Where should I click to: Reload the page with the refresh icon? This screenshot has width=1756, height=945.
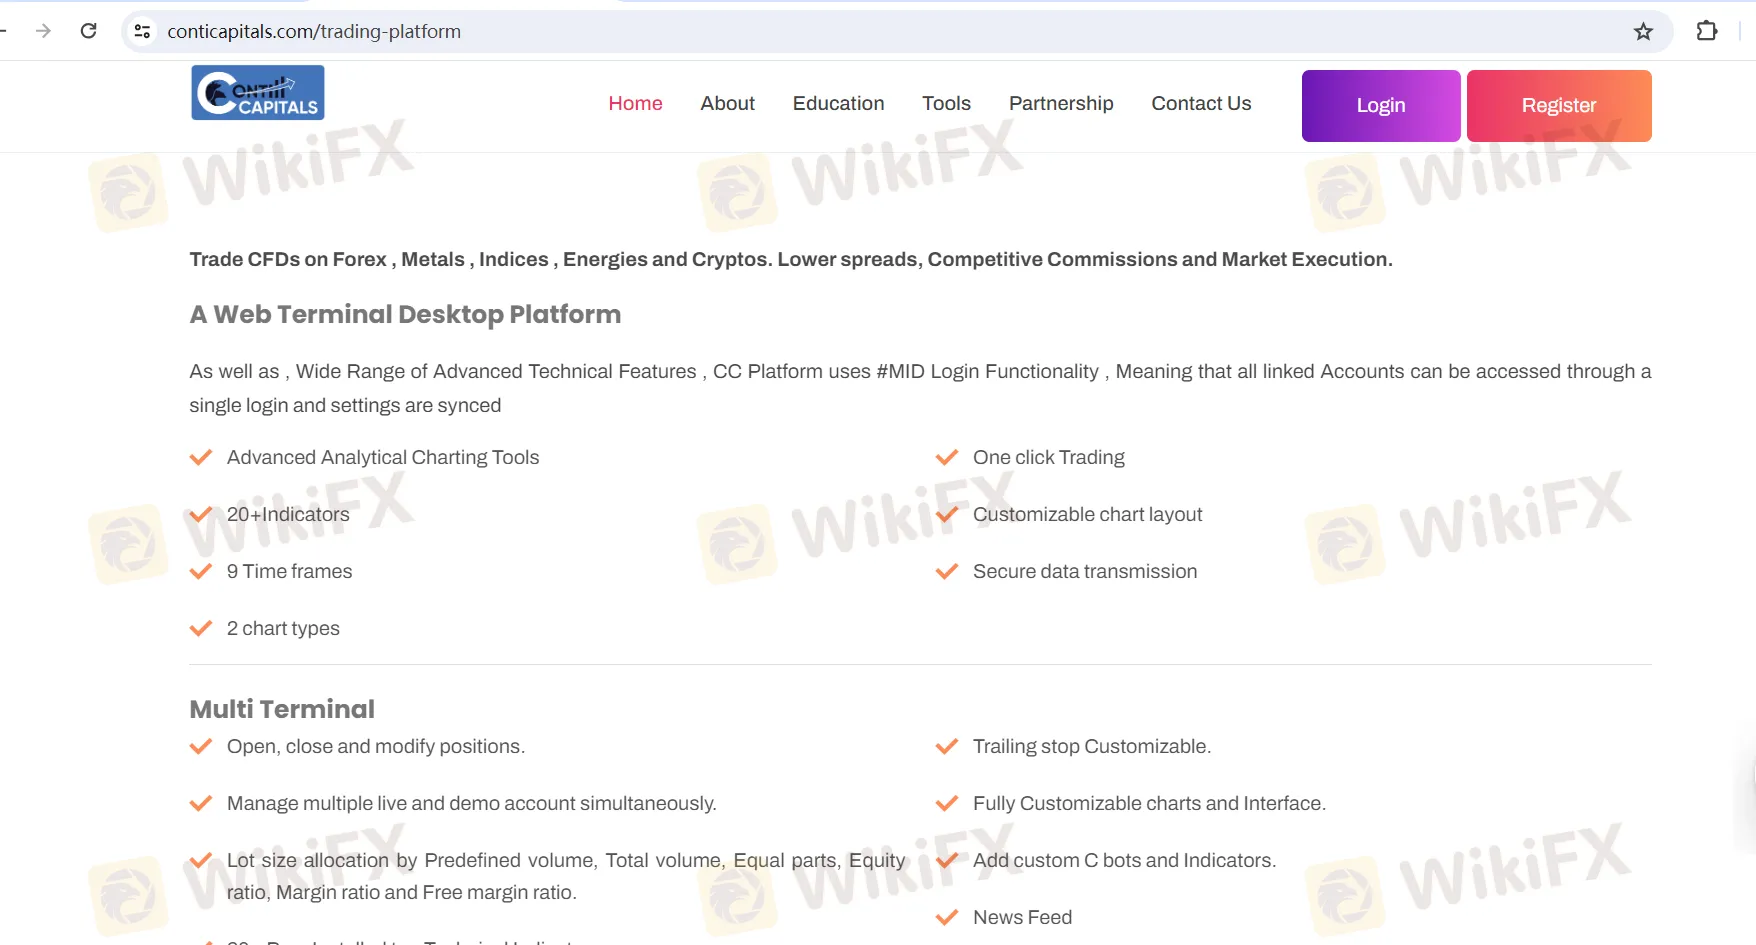89,31
